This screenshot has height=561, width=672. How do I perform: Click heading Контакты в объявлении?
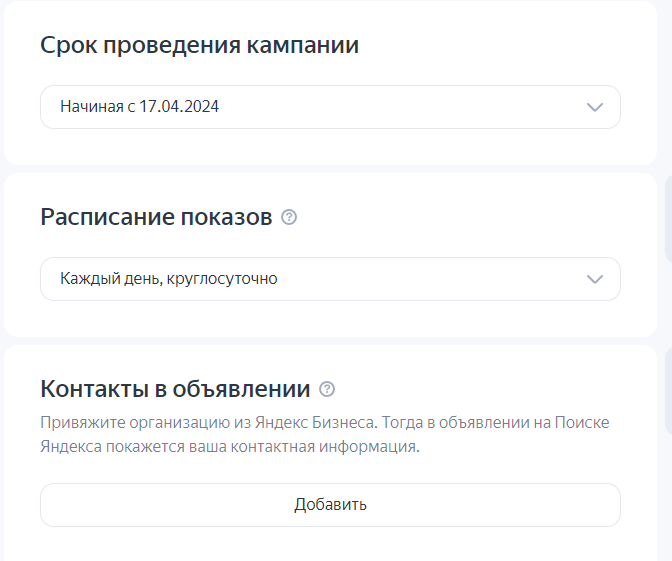(175, 389)
